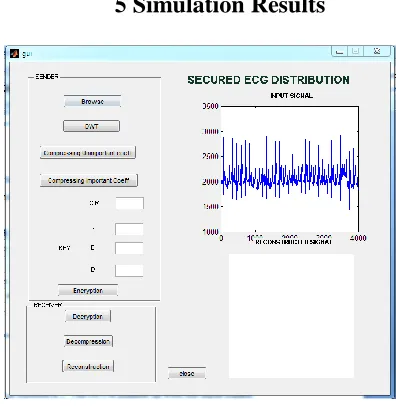
Task: Maximize the gui window
Action: pos(356,51)
